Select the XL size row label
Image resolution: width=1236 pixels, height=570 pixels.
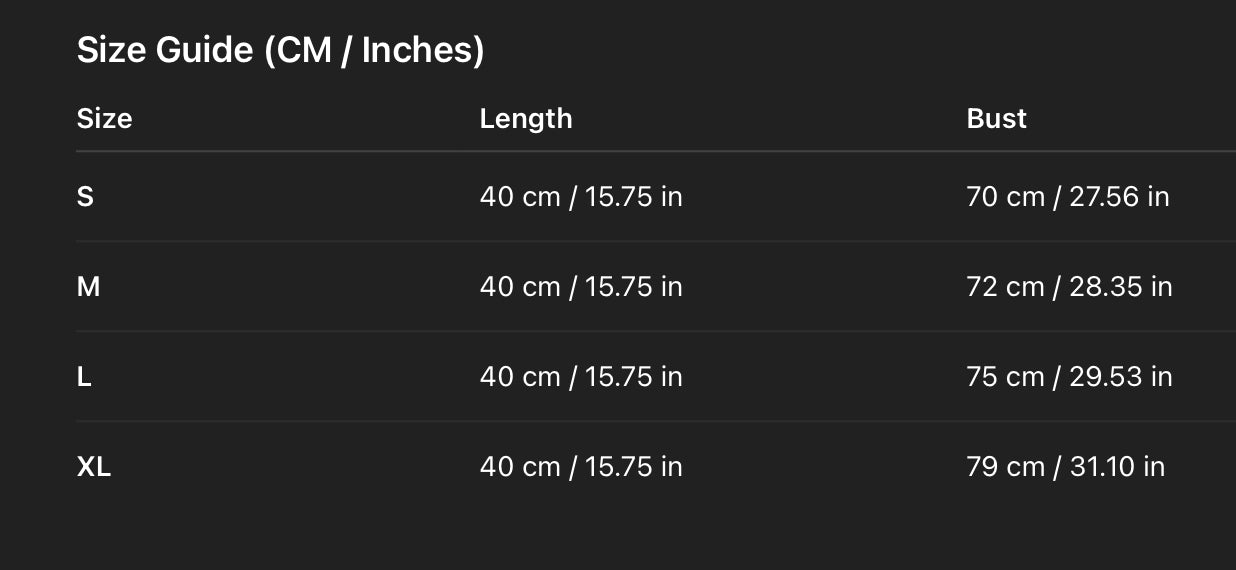coord(94,467)
